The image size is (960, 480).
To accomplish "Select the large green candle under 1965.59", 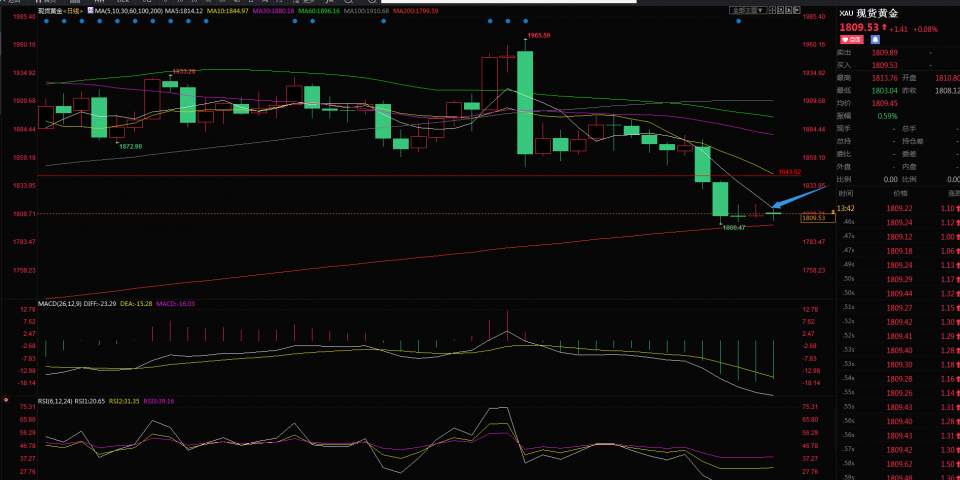I will [x=525, y=102].
